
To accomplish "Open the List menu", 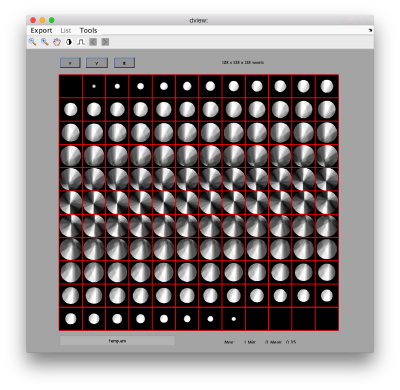I will coord(66,30).
